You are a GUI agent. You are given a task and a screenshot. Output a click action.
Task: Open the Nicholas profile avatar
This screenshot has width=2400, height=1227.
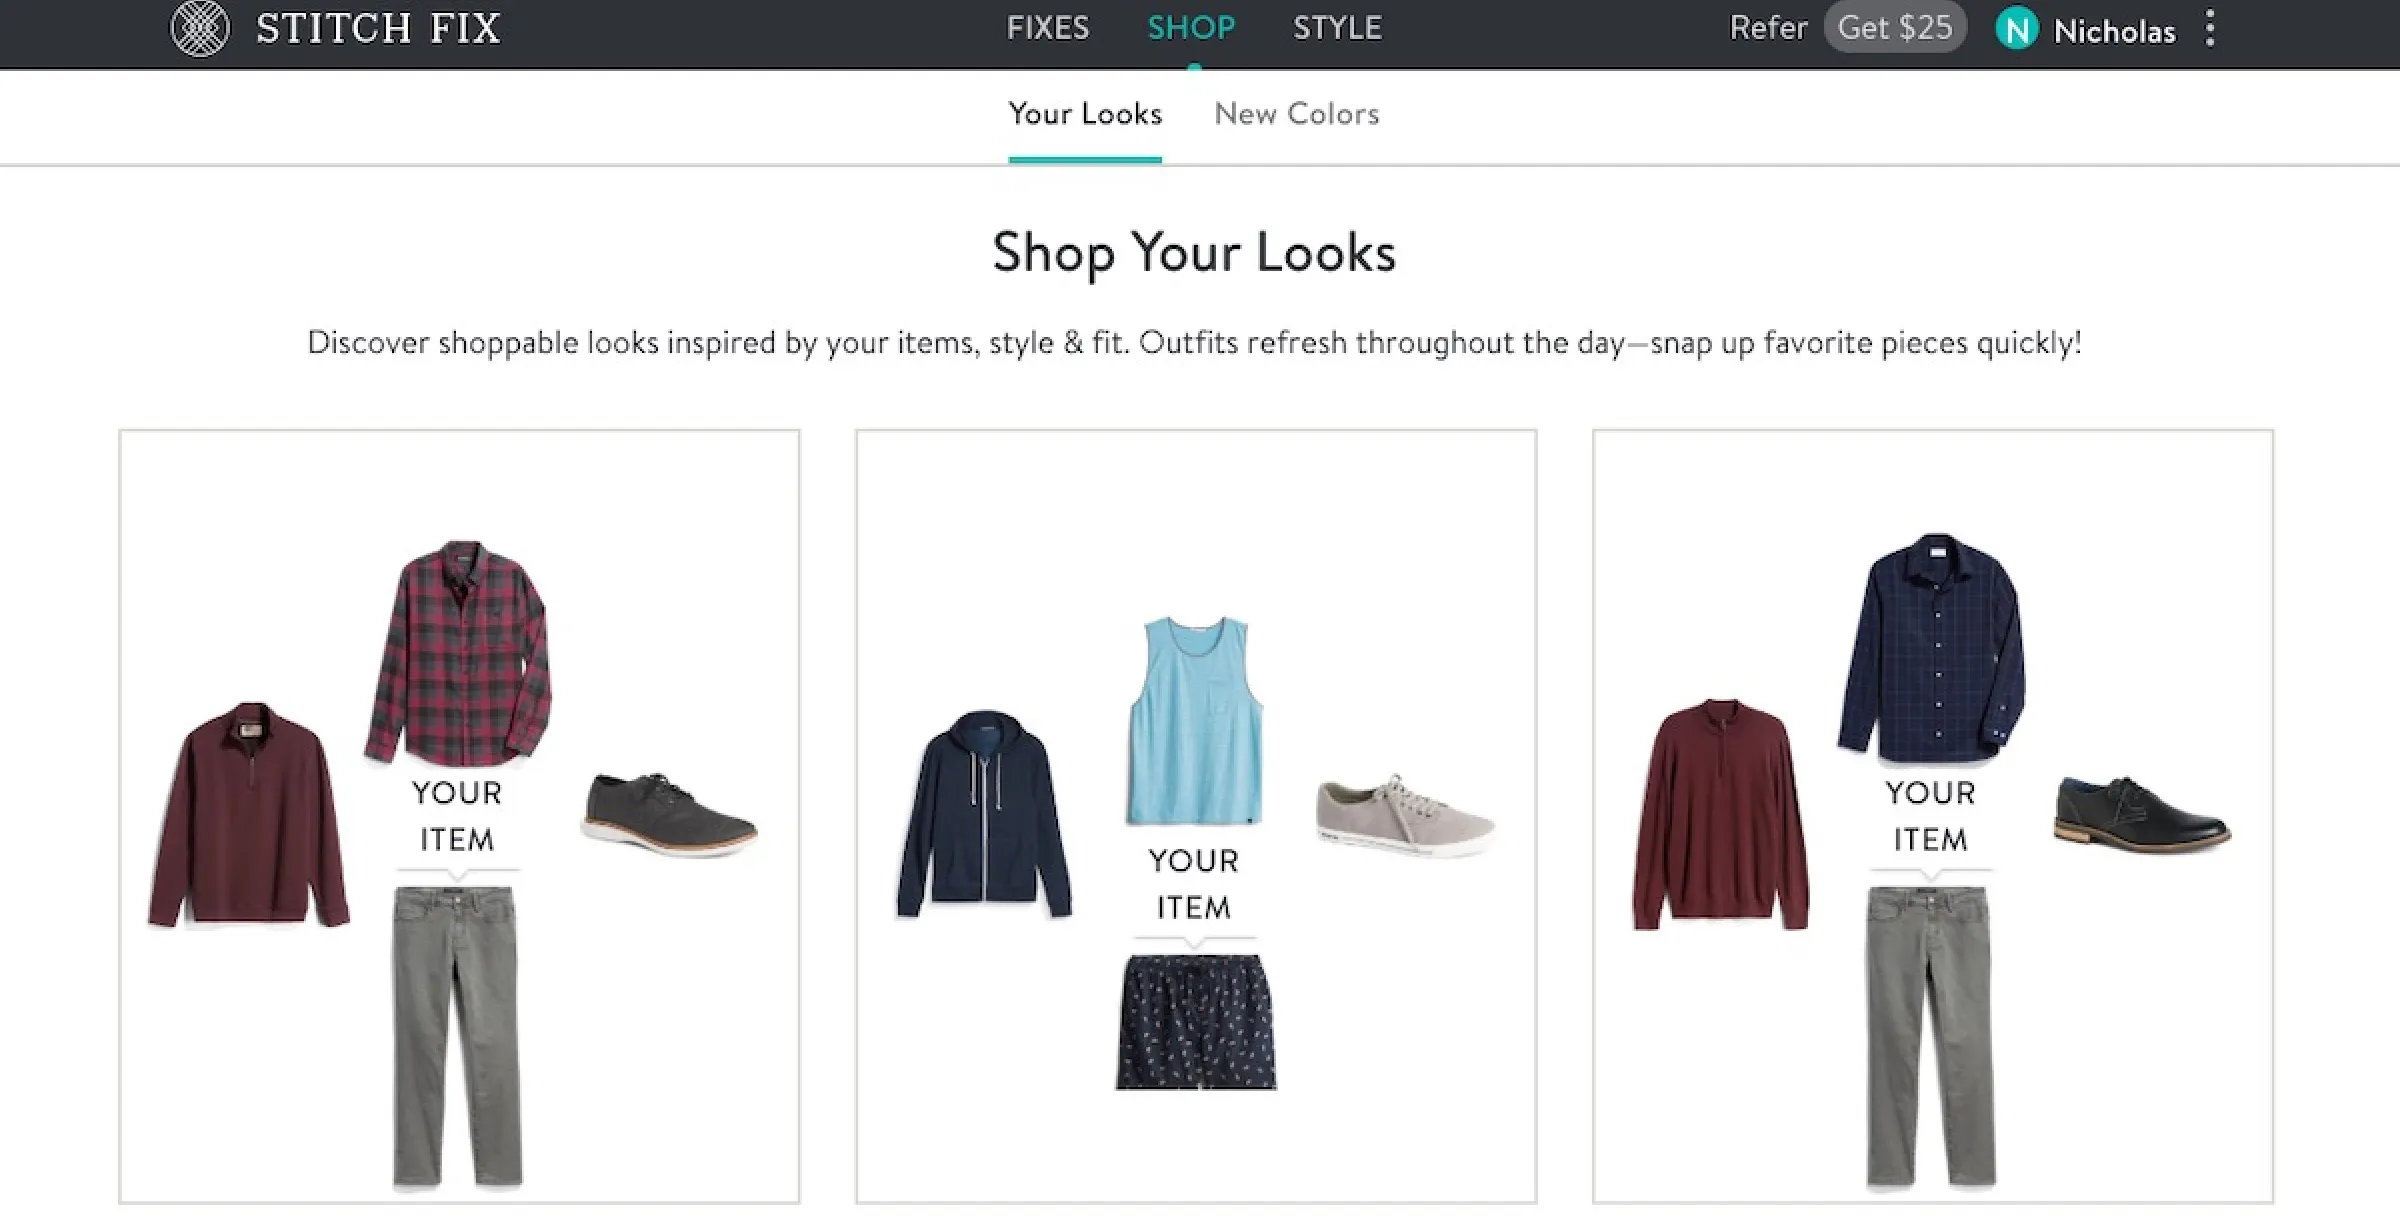(2017, 29)
